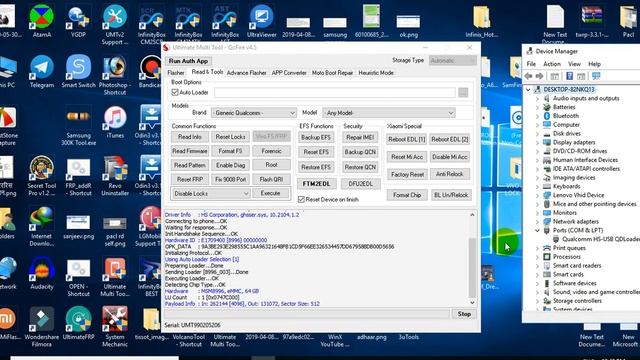Screen dimensions: 640x360
Task: Open Infinix_Hot folder on desktop
Action: click(x=482, y=21)
